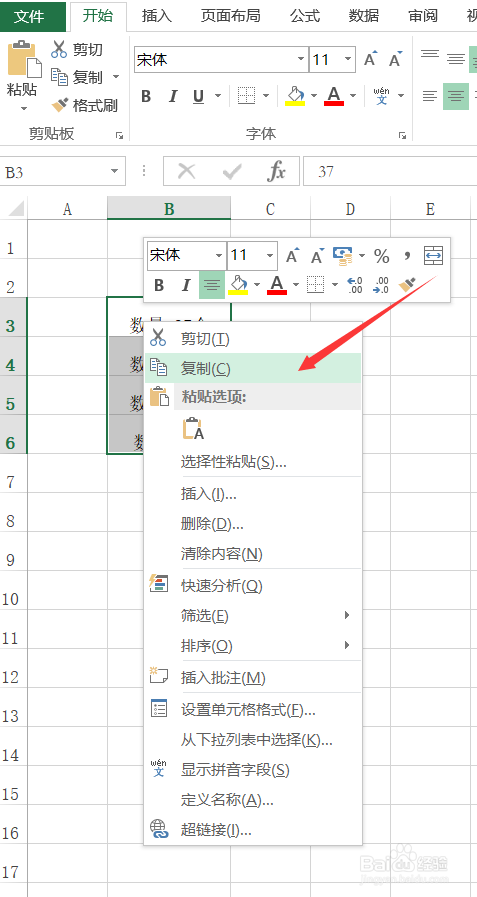Screen dimensions: 477x897
Task: Decrease decimal places in mini toolbar
Action: (381, 284)
